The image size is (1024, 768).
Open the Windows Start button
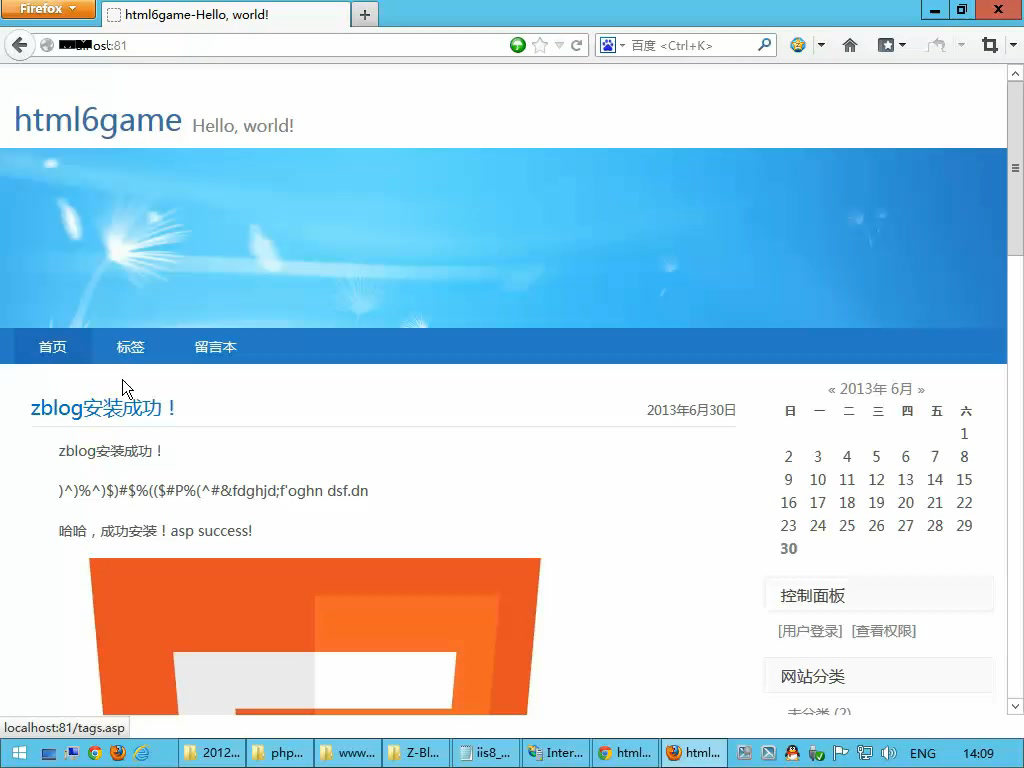[x=19, y=753]
